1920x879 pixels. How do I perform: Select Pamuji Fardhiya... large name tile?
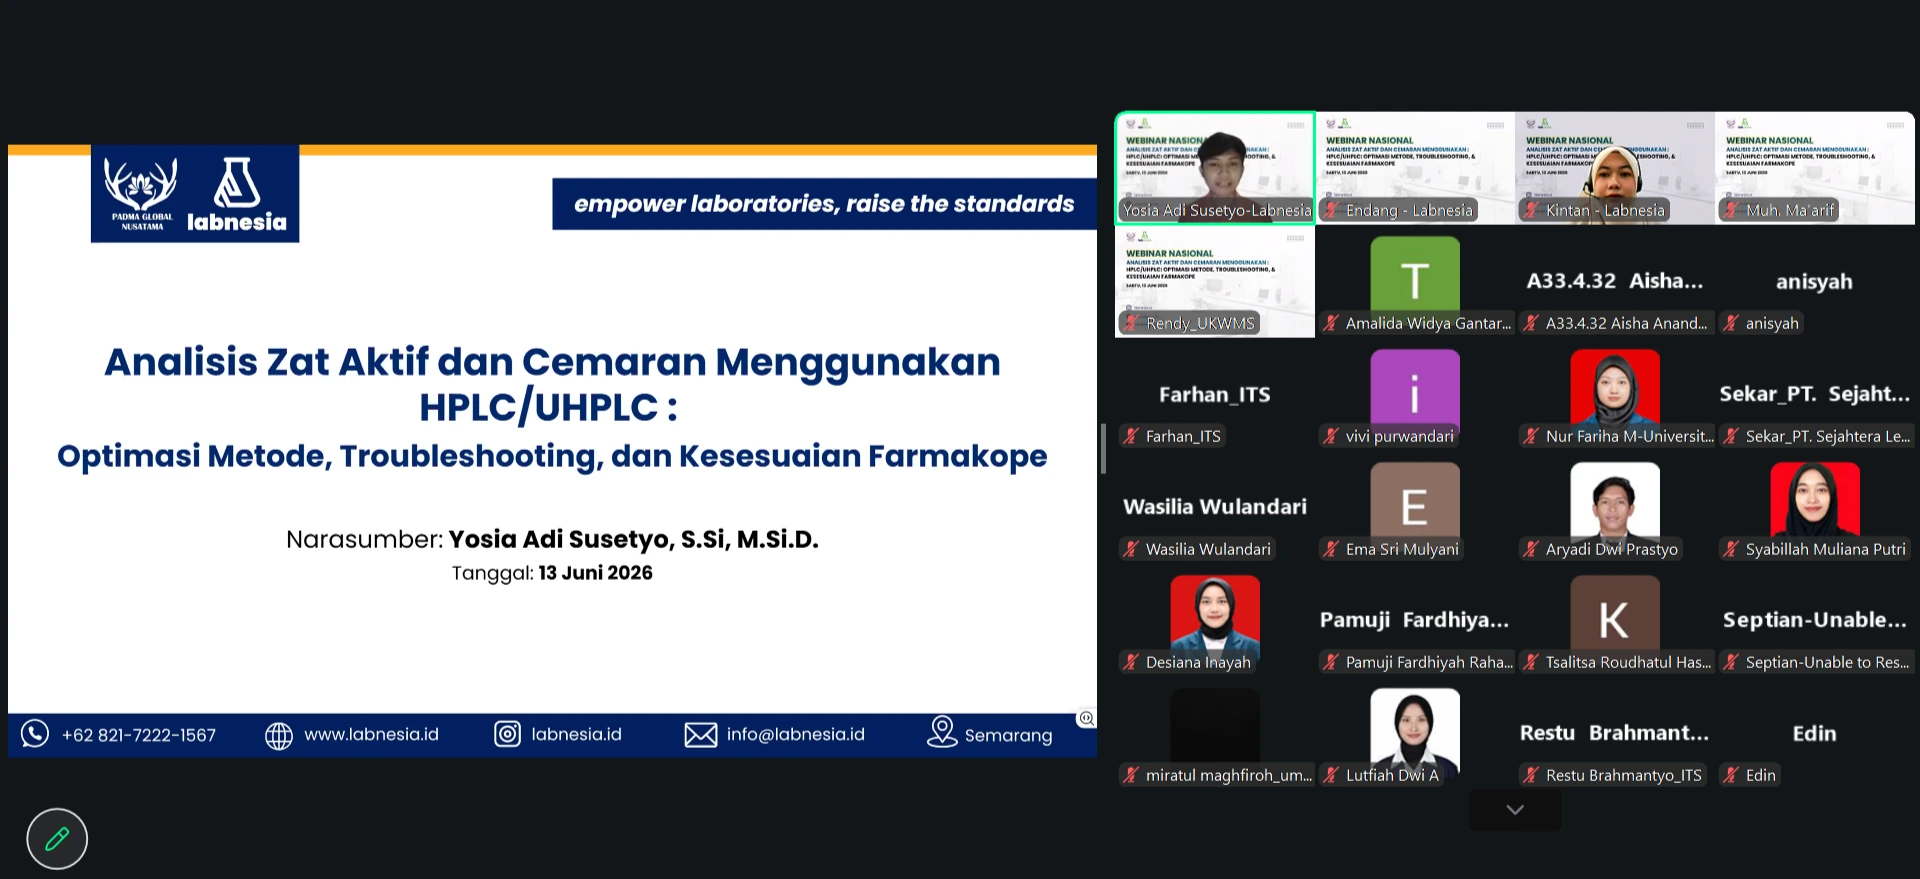tap(1415, 620)
